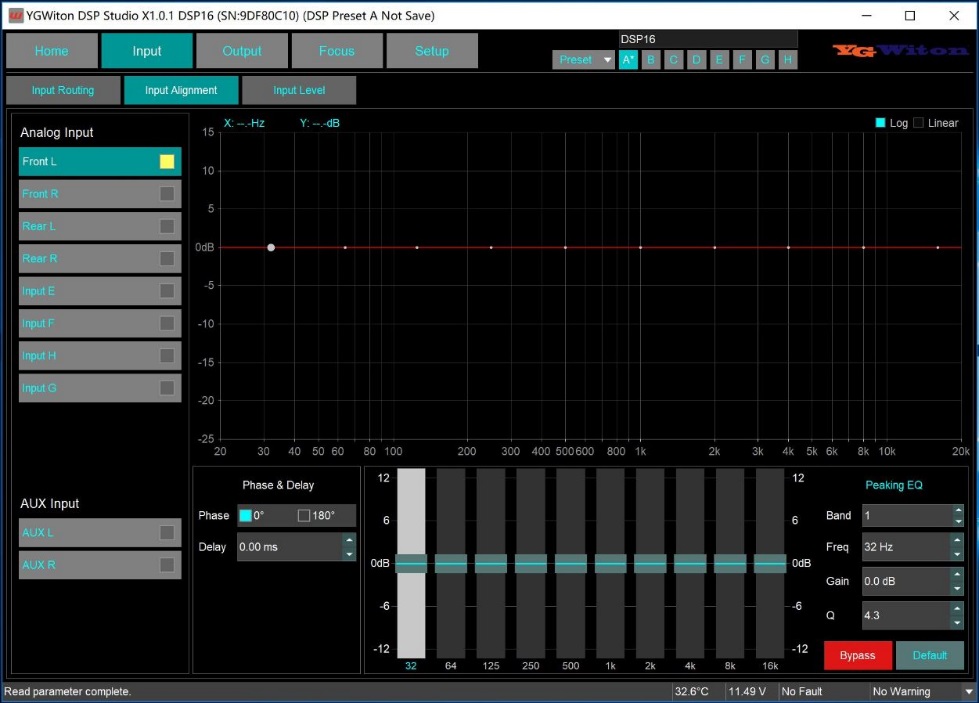Click the Q 4.3 field

907,616
